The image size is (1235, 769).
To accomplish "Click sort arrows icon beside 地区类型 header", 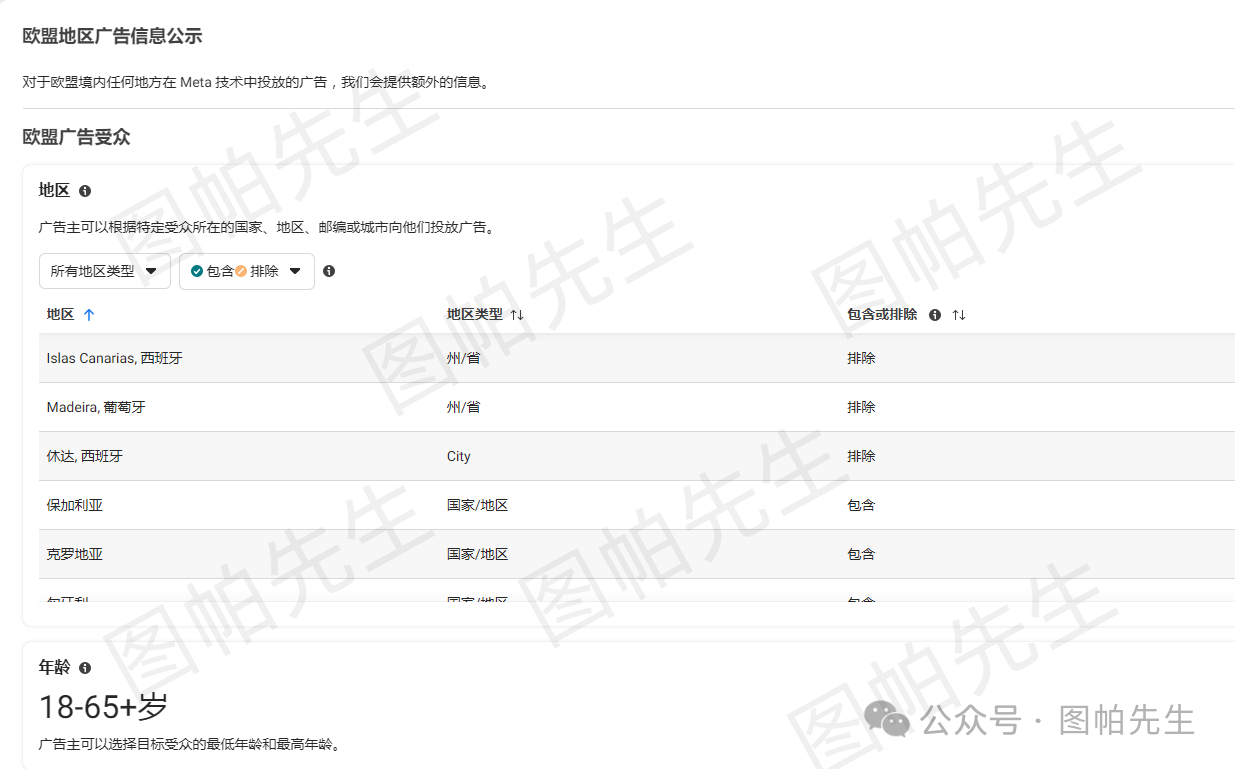I will (517, 315).
